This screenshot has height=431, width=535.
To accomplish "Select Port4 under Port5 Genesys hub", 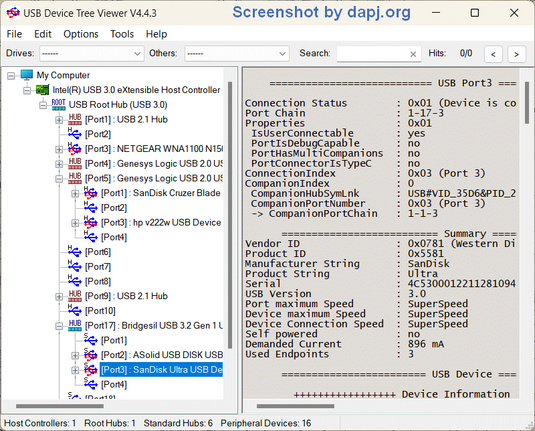I will pos(114,237).
